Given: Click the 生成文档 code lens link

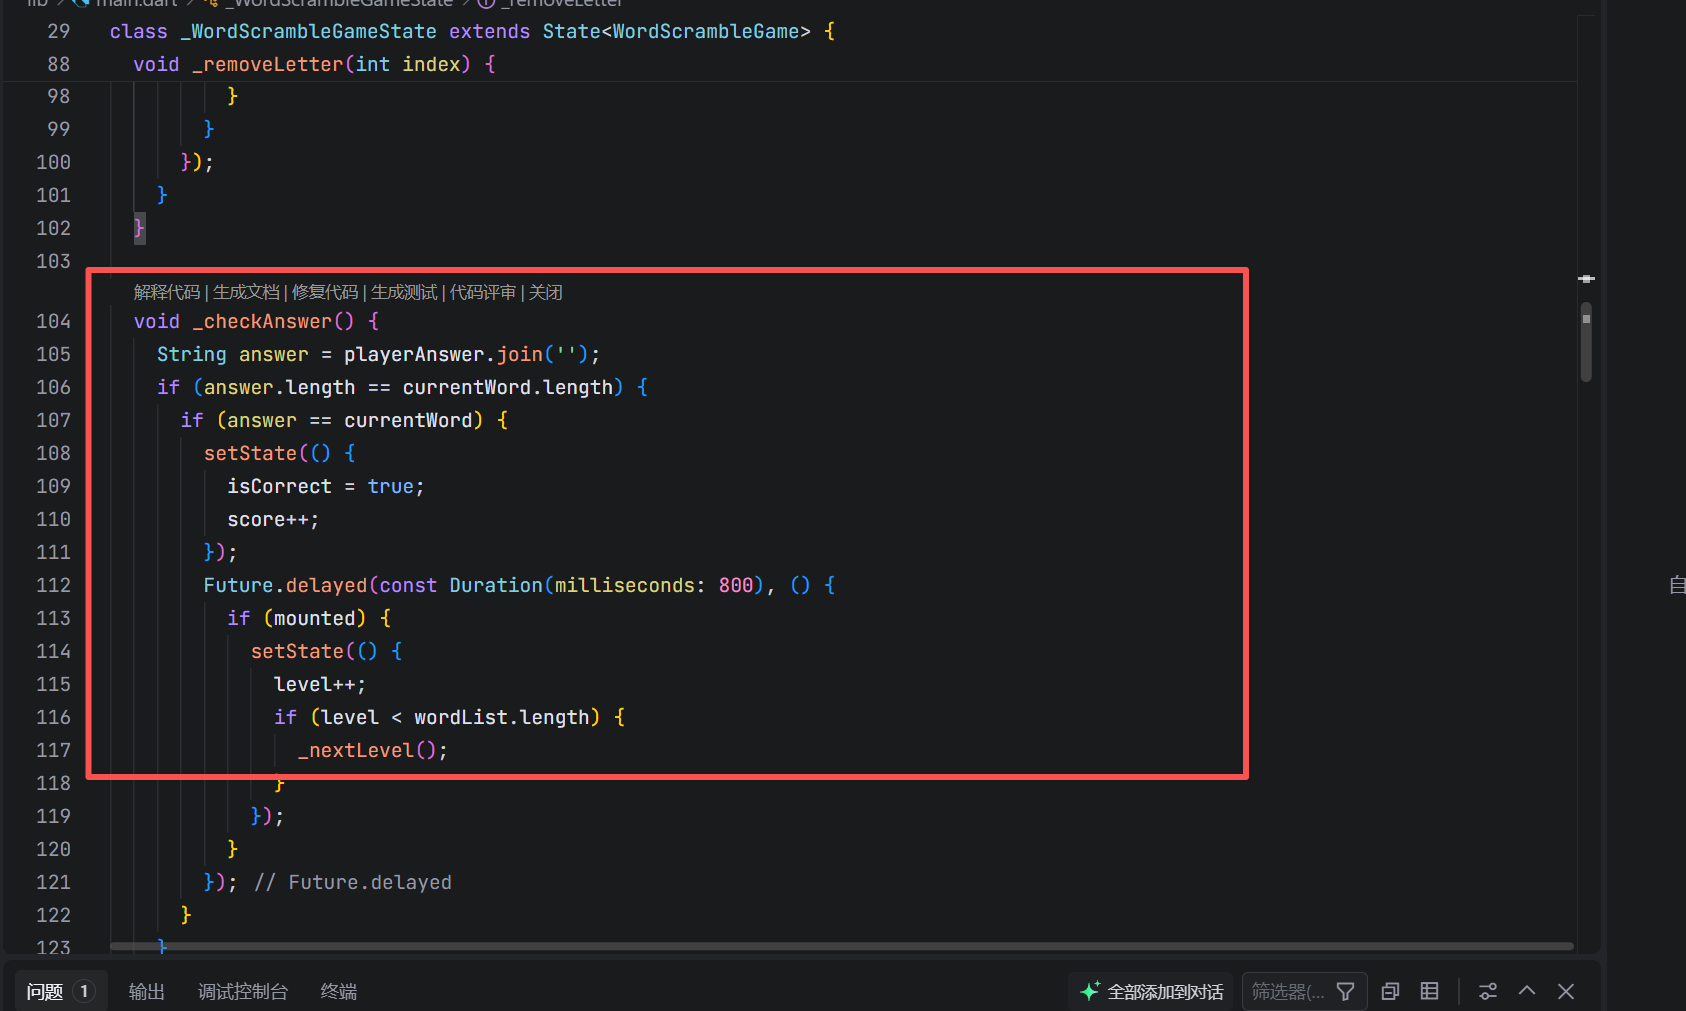Looking at the screenshot, I should [246, 292].
